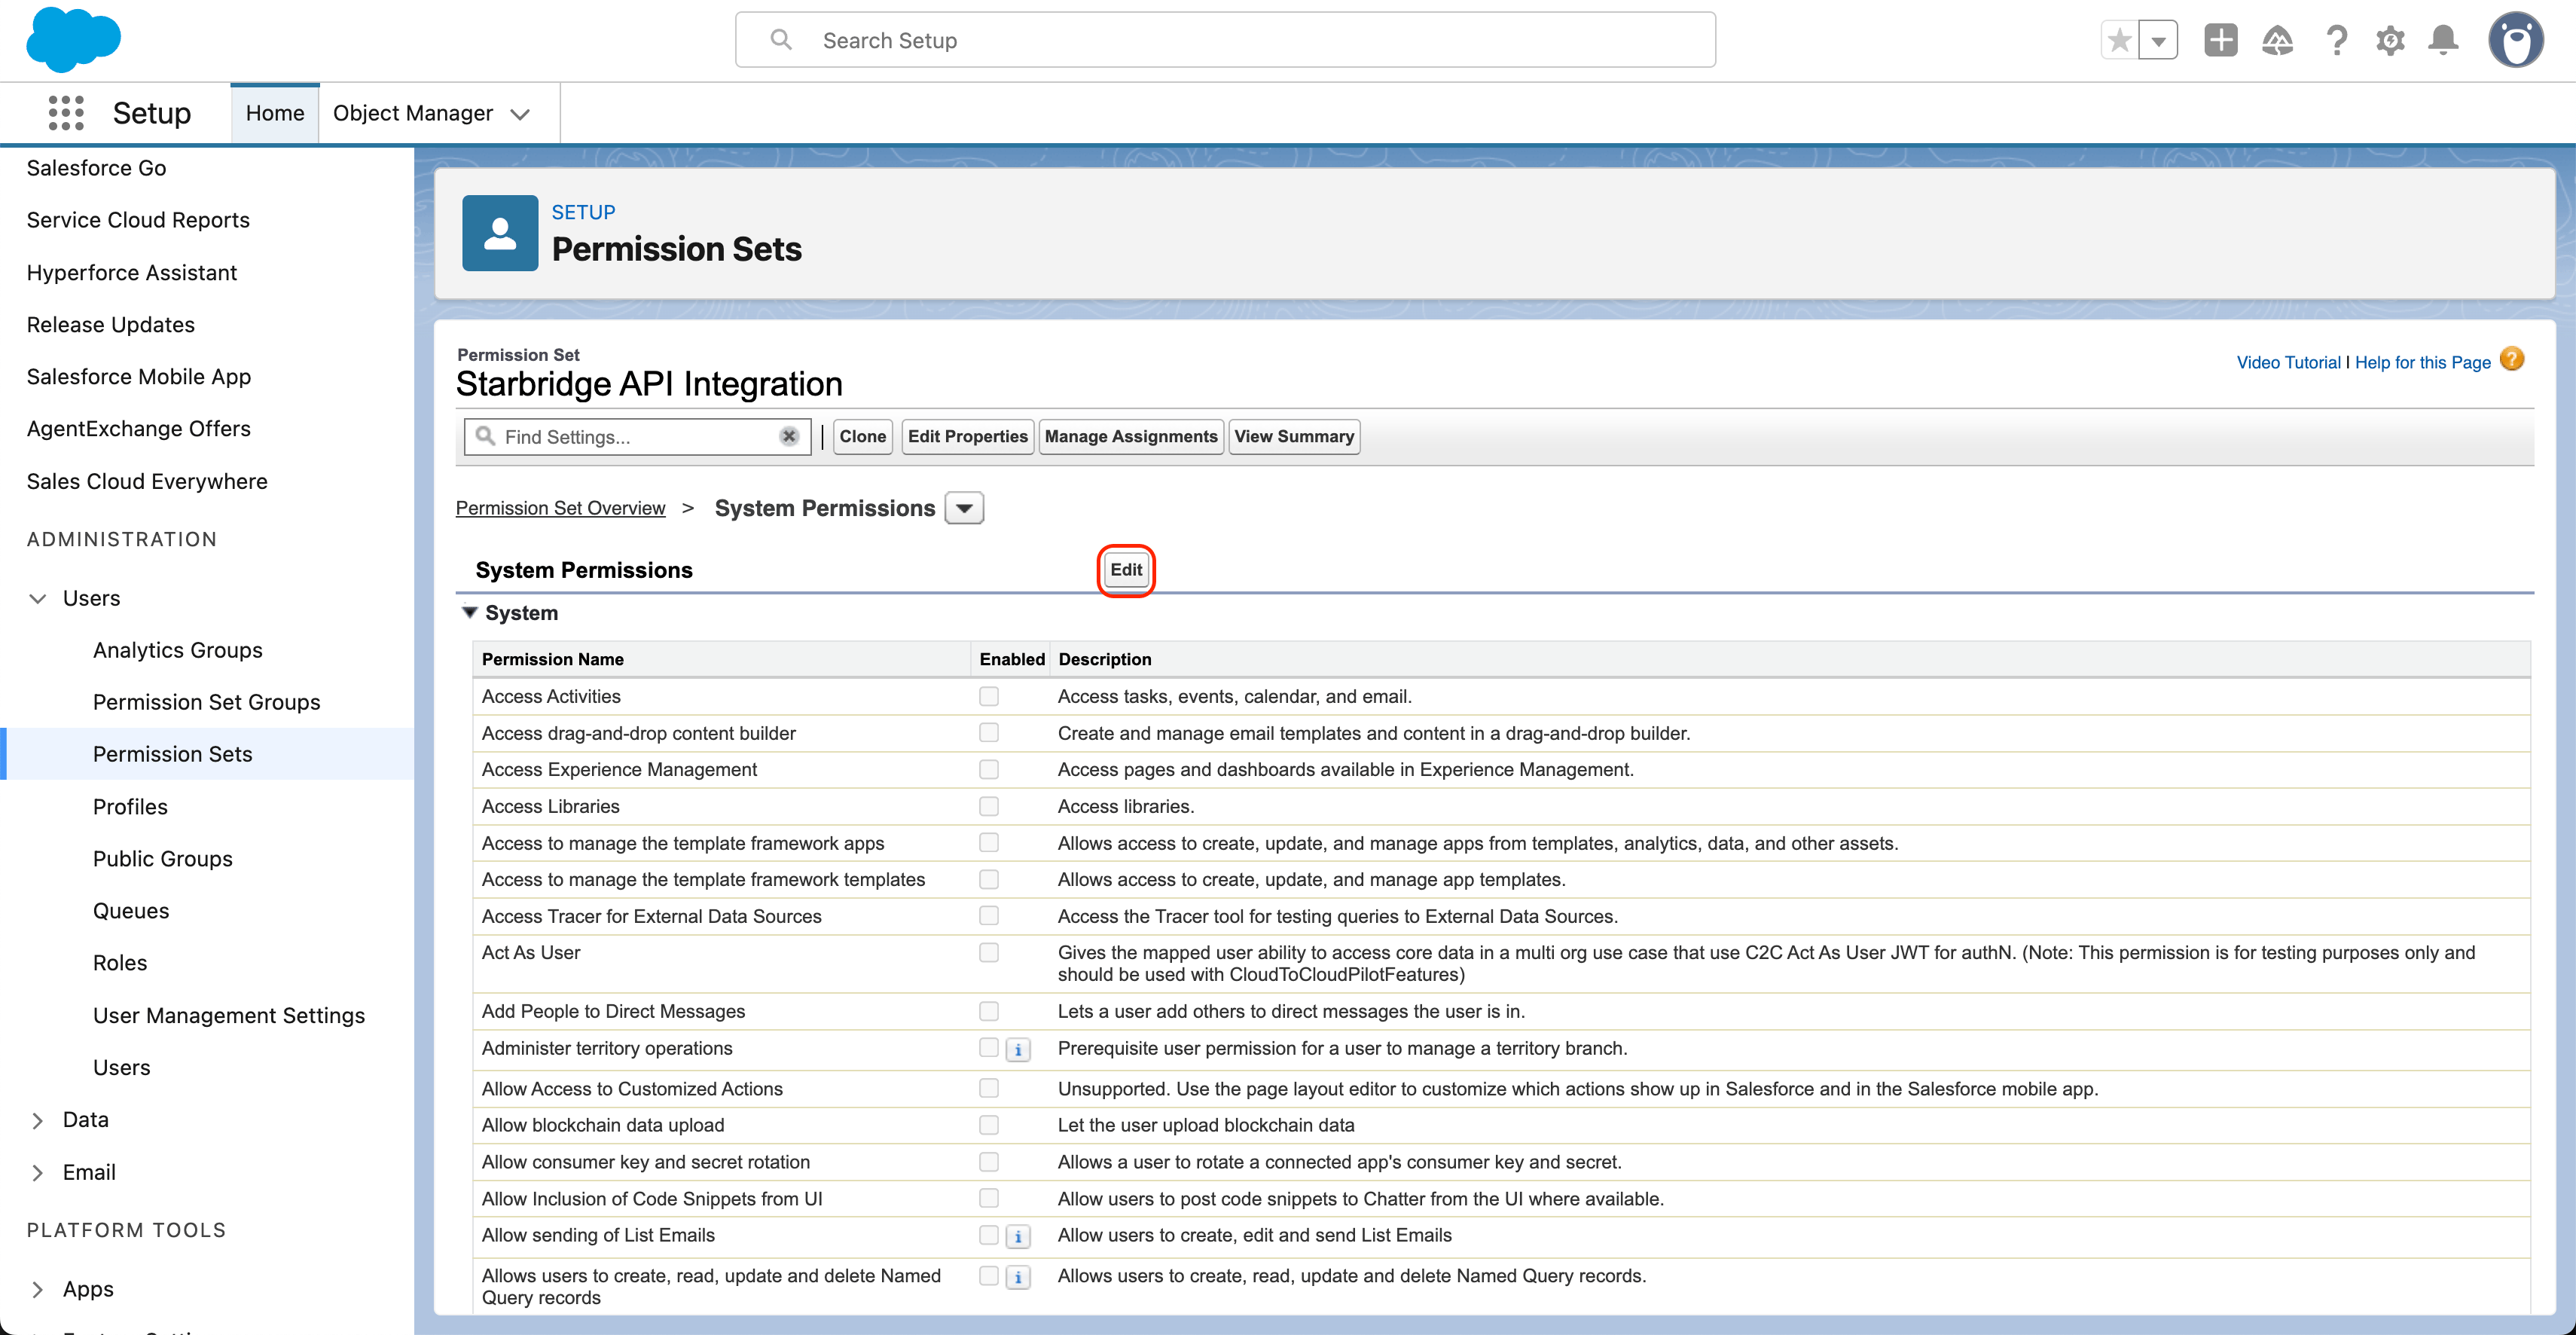This screenshot has width=2576, height=1335.
Task: Open the Notifications bell
Action: [x=2443, y=40]
